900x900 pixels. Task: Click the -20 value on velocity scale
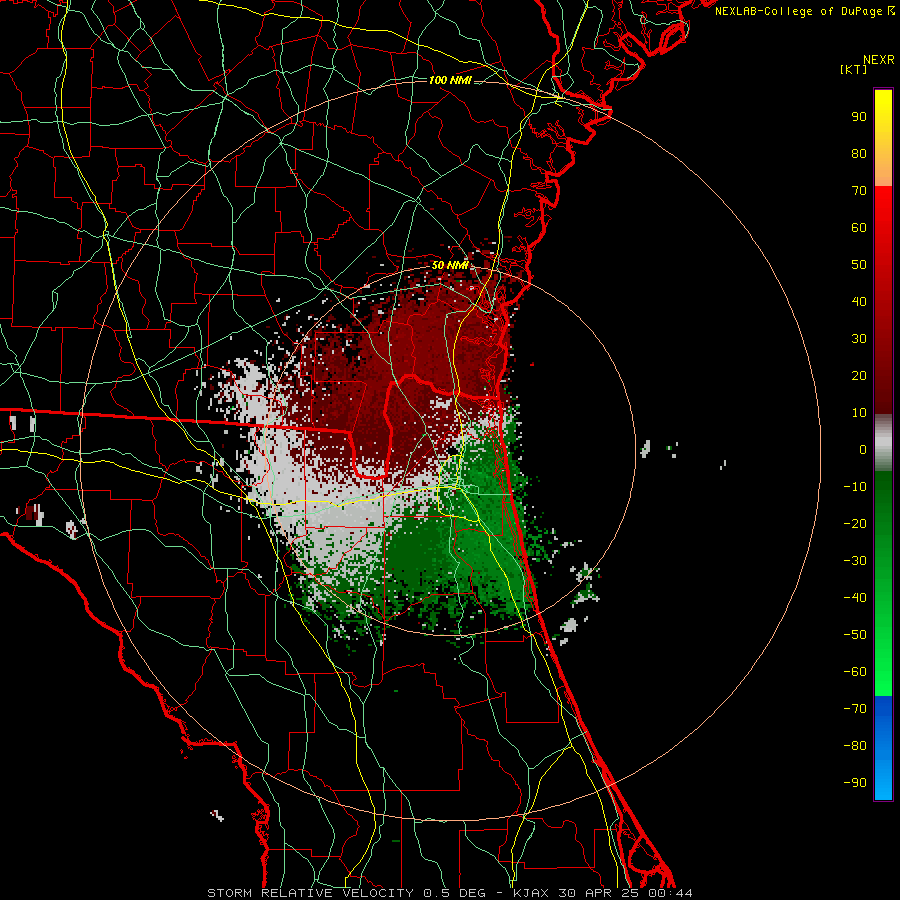(855, 523)
